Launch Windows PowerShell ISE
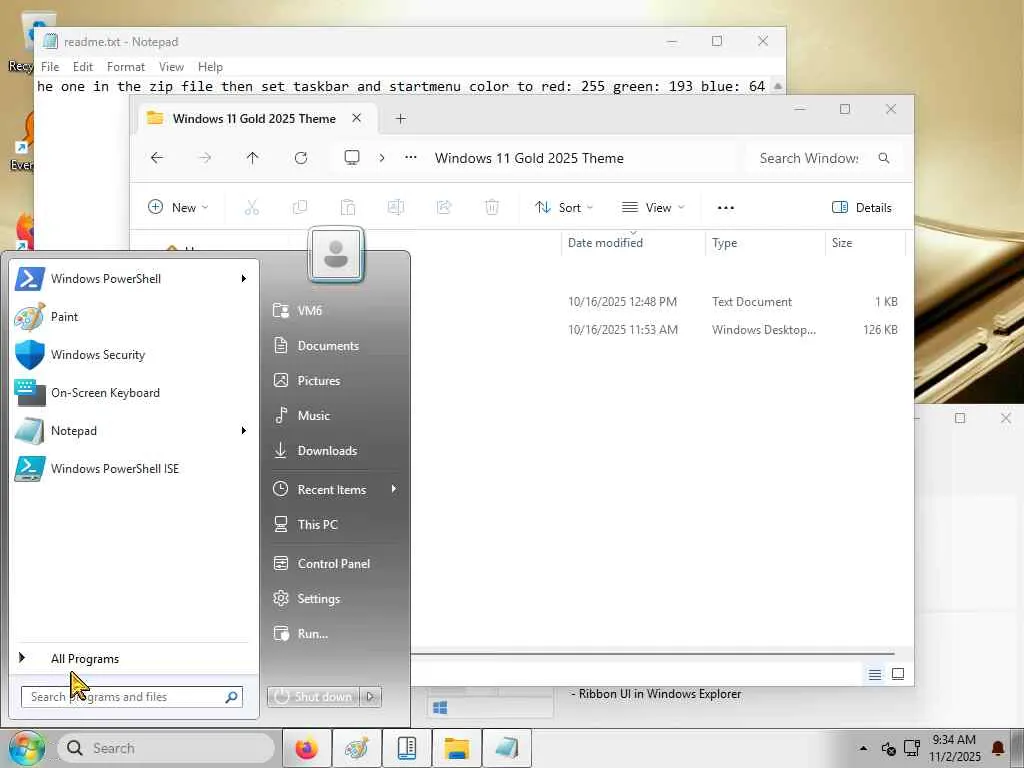This screenshot has height=768, width=1024. click(134, 468)
